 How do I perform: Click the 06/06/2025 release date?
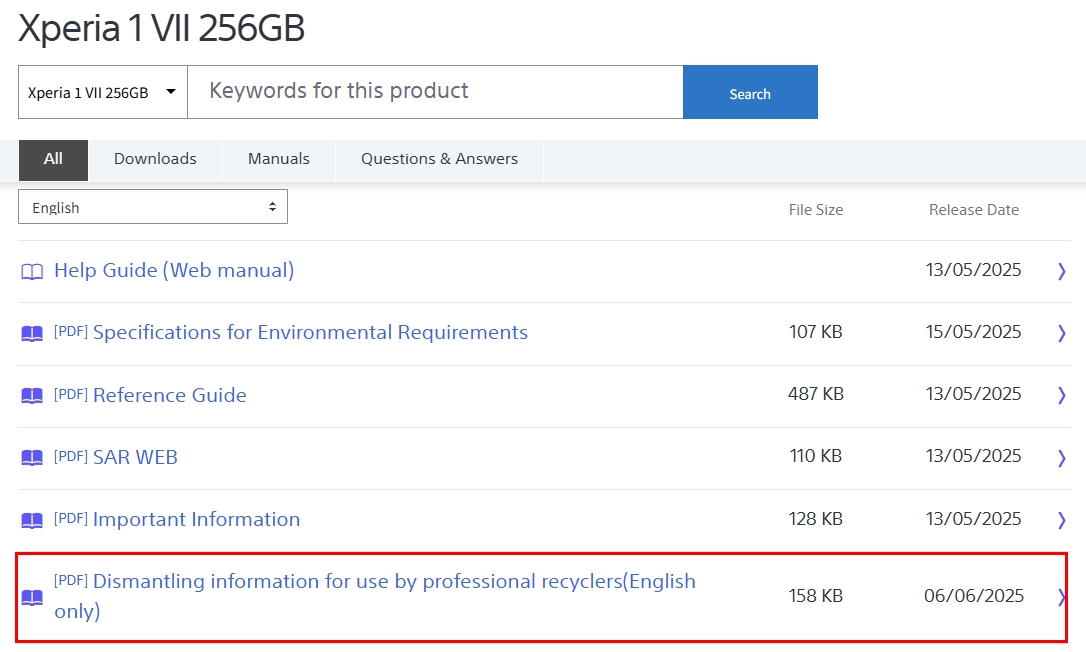click(974, 596)
